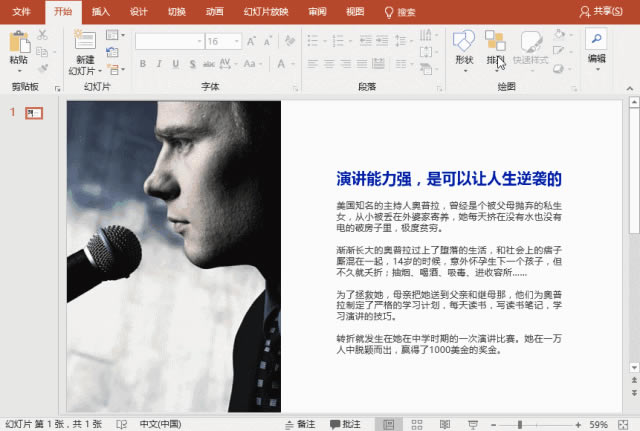640x431 pixels.
Task: Toggle text Shadow (S) formatting
Action: [x=192, y=64]
